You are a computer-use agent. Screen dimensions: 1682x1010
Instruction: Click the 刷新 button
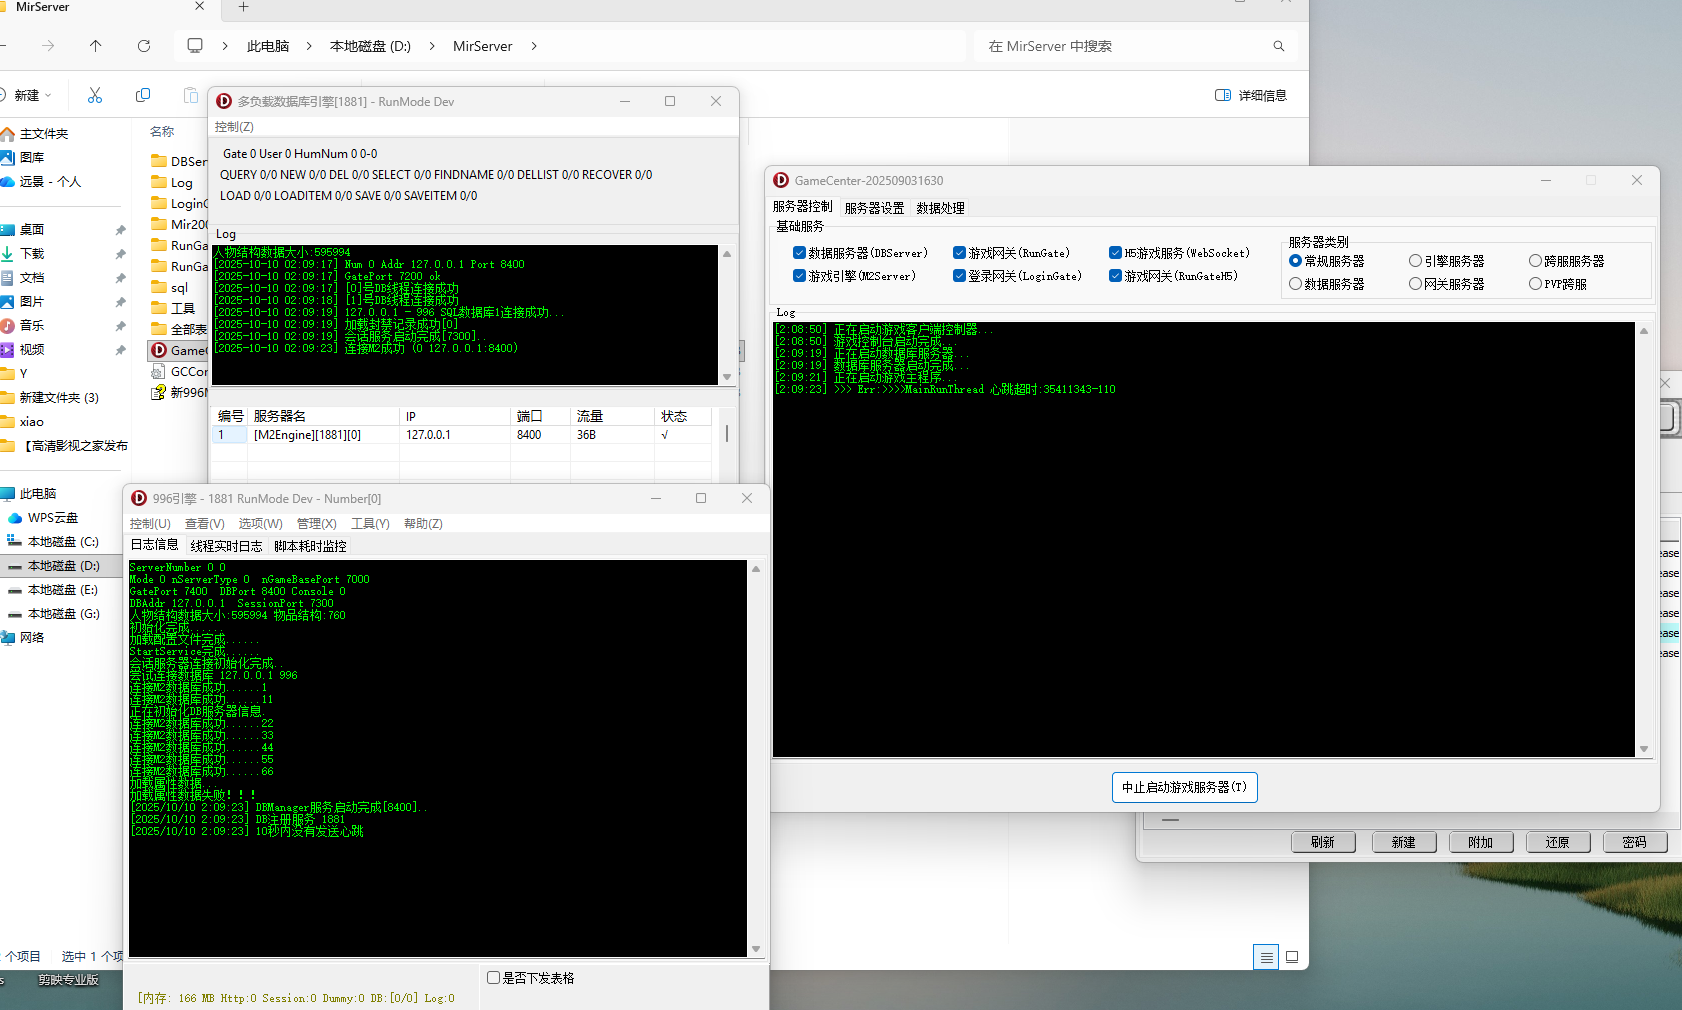1323,842
